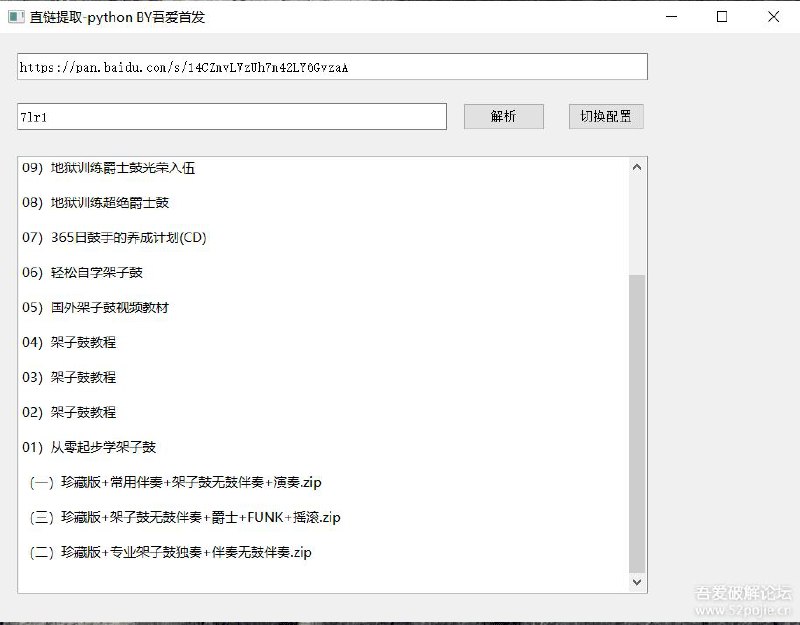Click the scrollbar up arrow
This screenshot has width=800, height=625.
coord(638,166)
